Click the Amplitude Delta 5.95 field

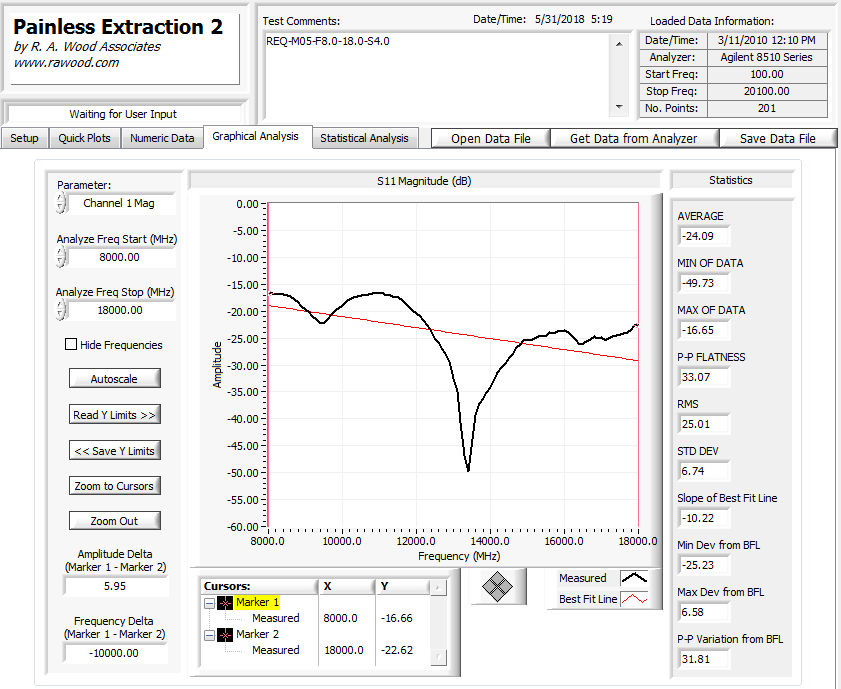tap(115, 586)
